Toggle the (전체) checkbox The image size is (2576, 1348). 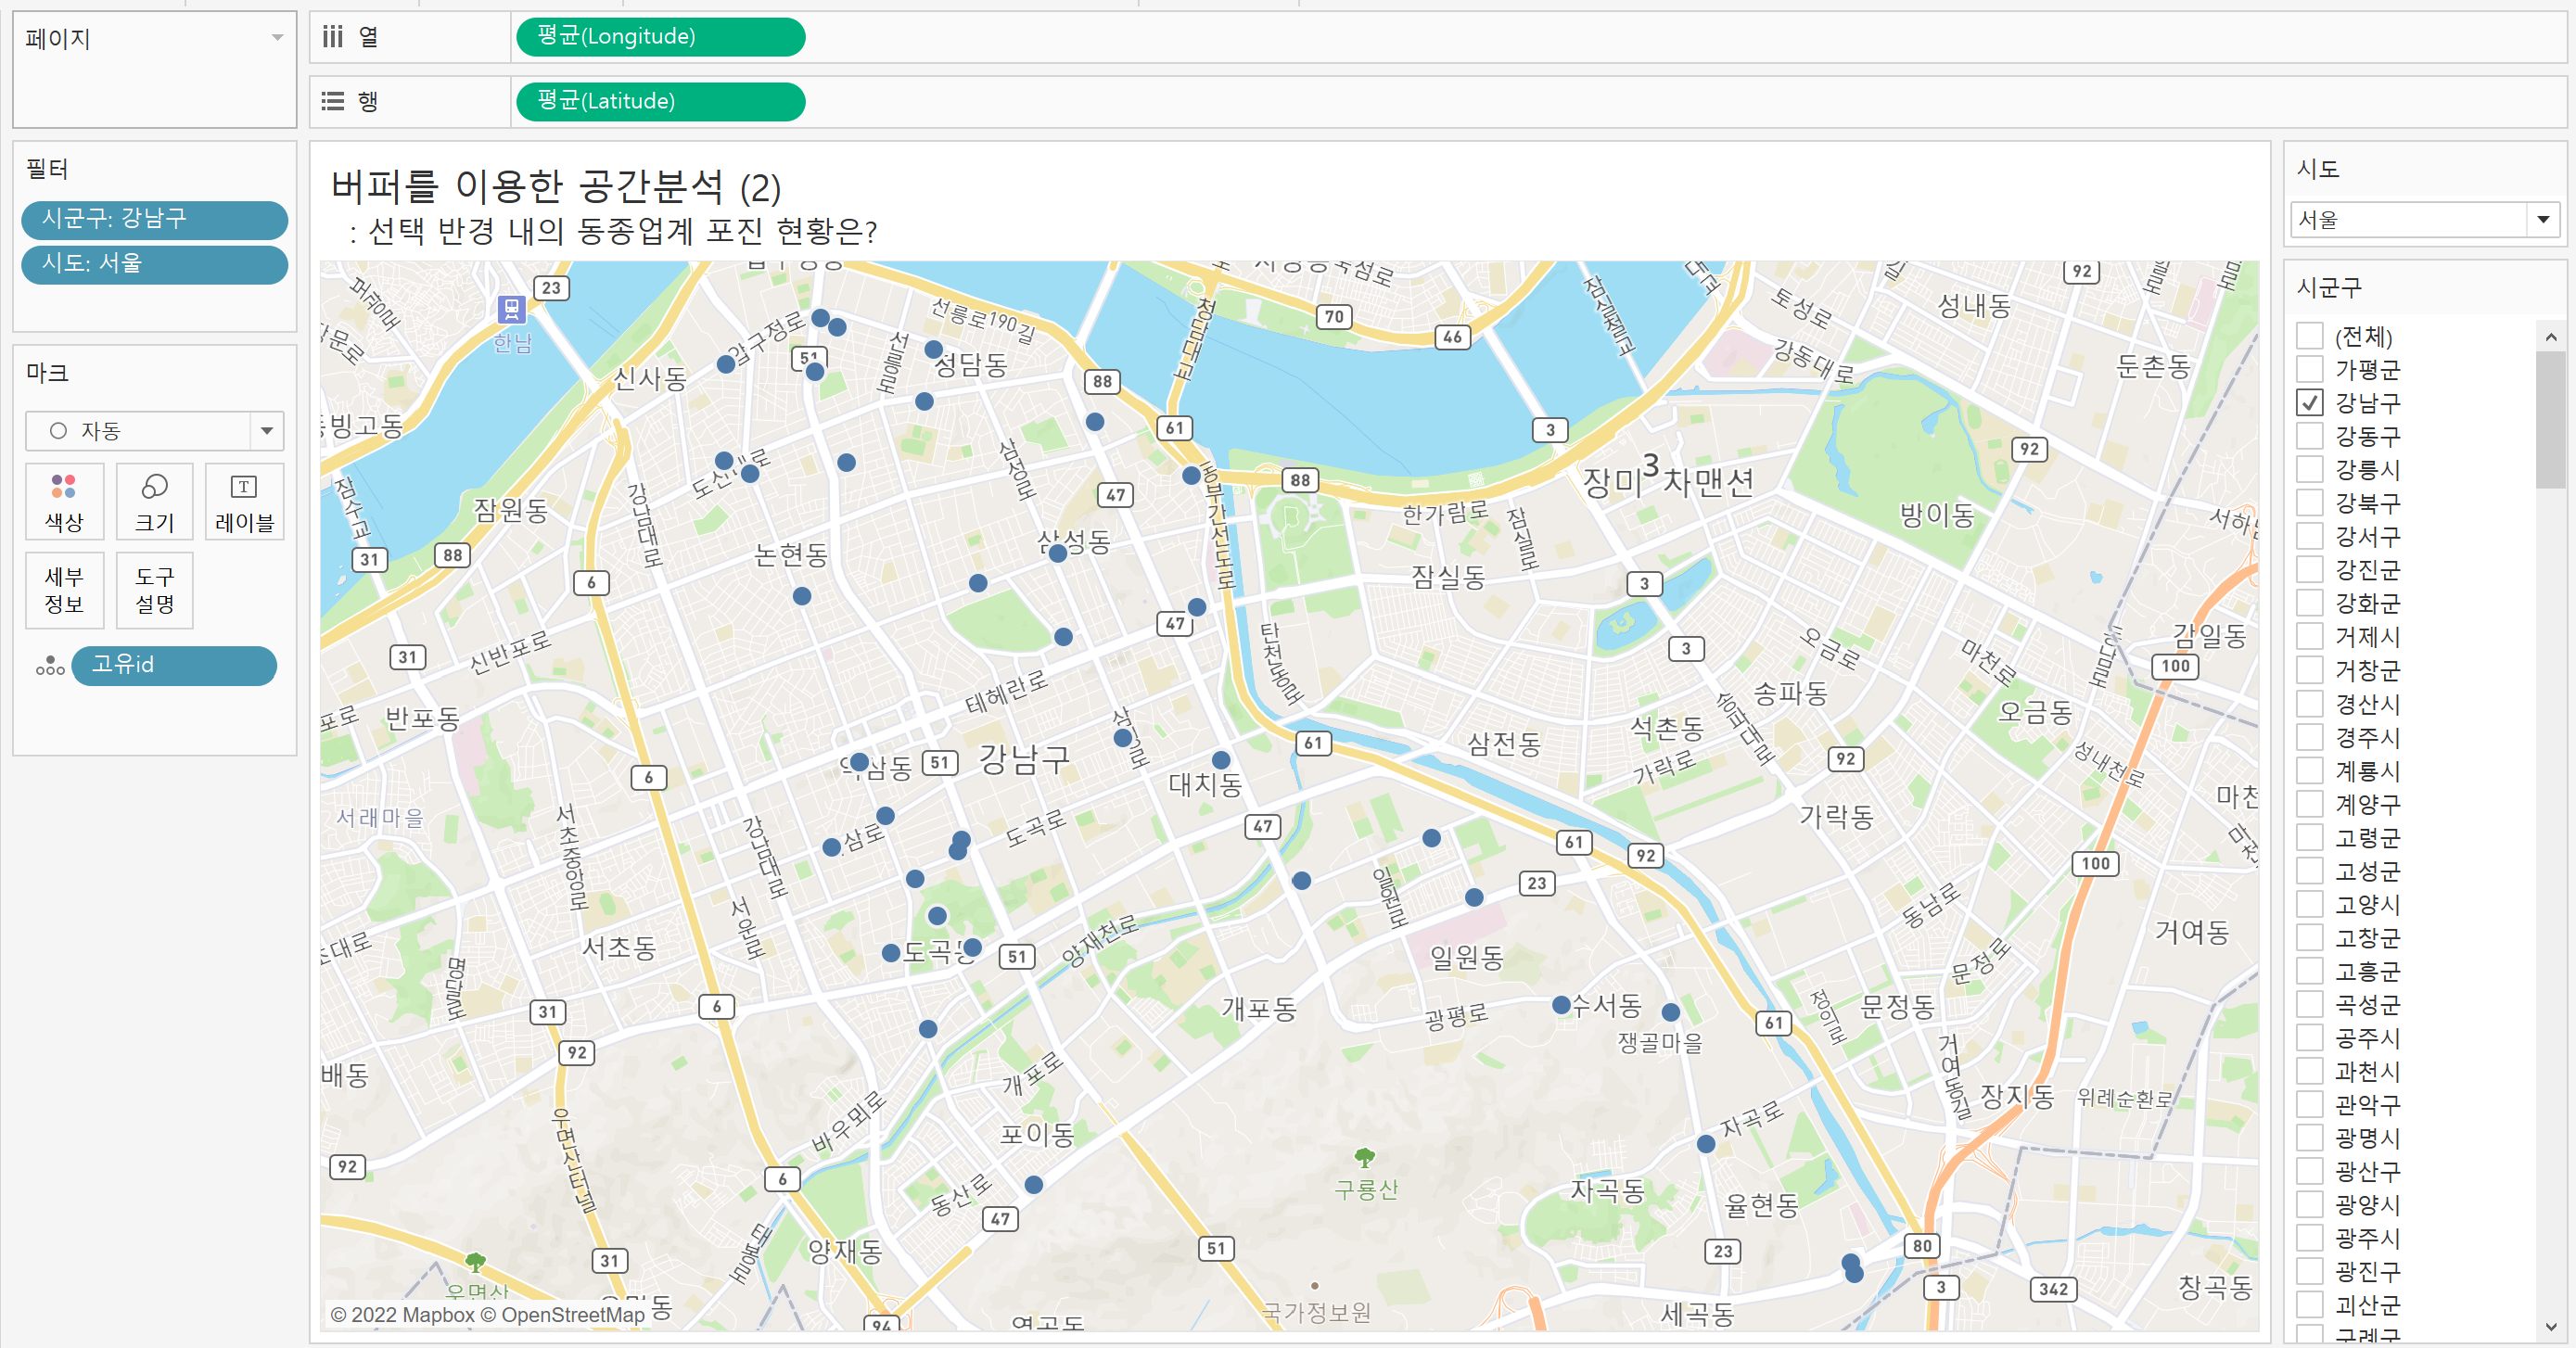[2309, 336]
